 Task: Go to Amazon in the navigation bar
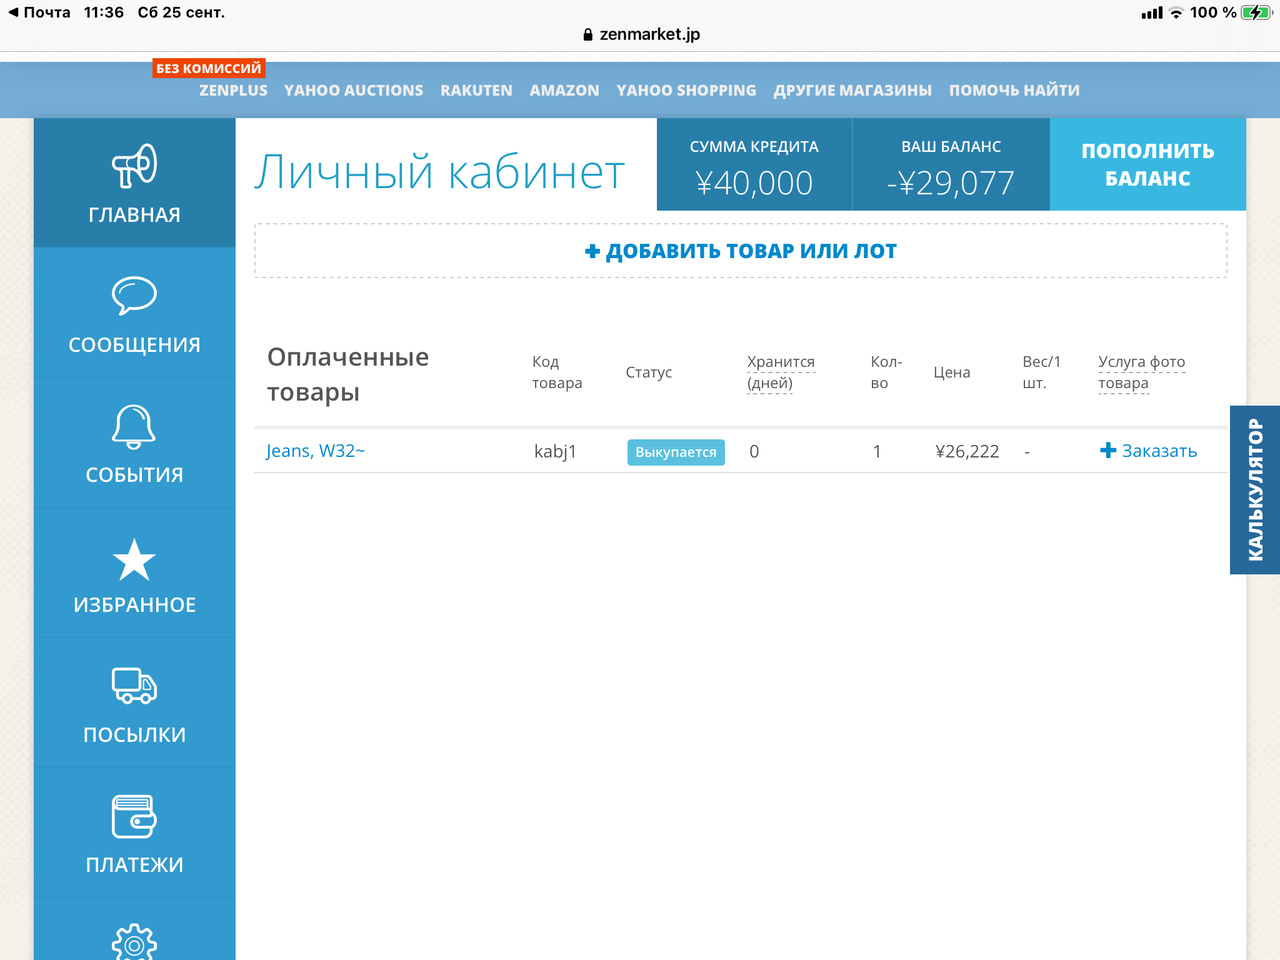pos(564,90)
